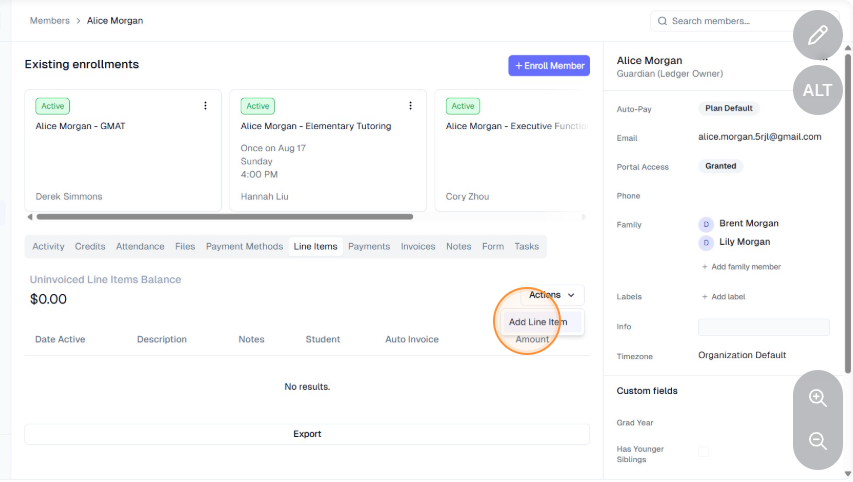Toggle Has Younger Siblings checkbox

(x=703, y=452)
